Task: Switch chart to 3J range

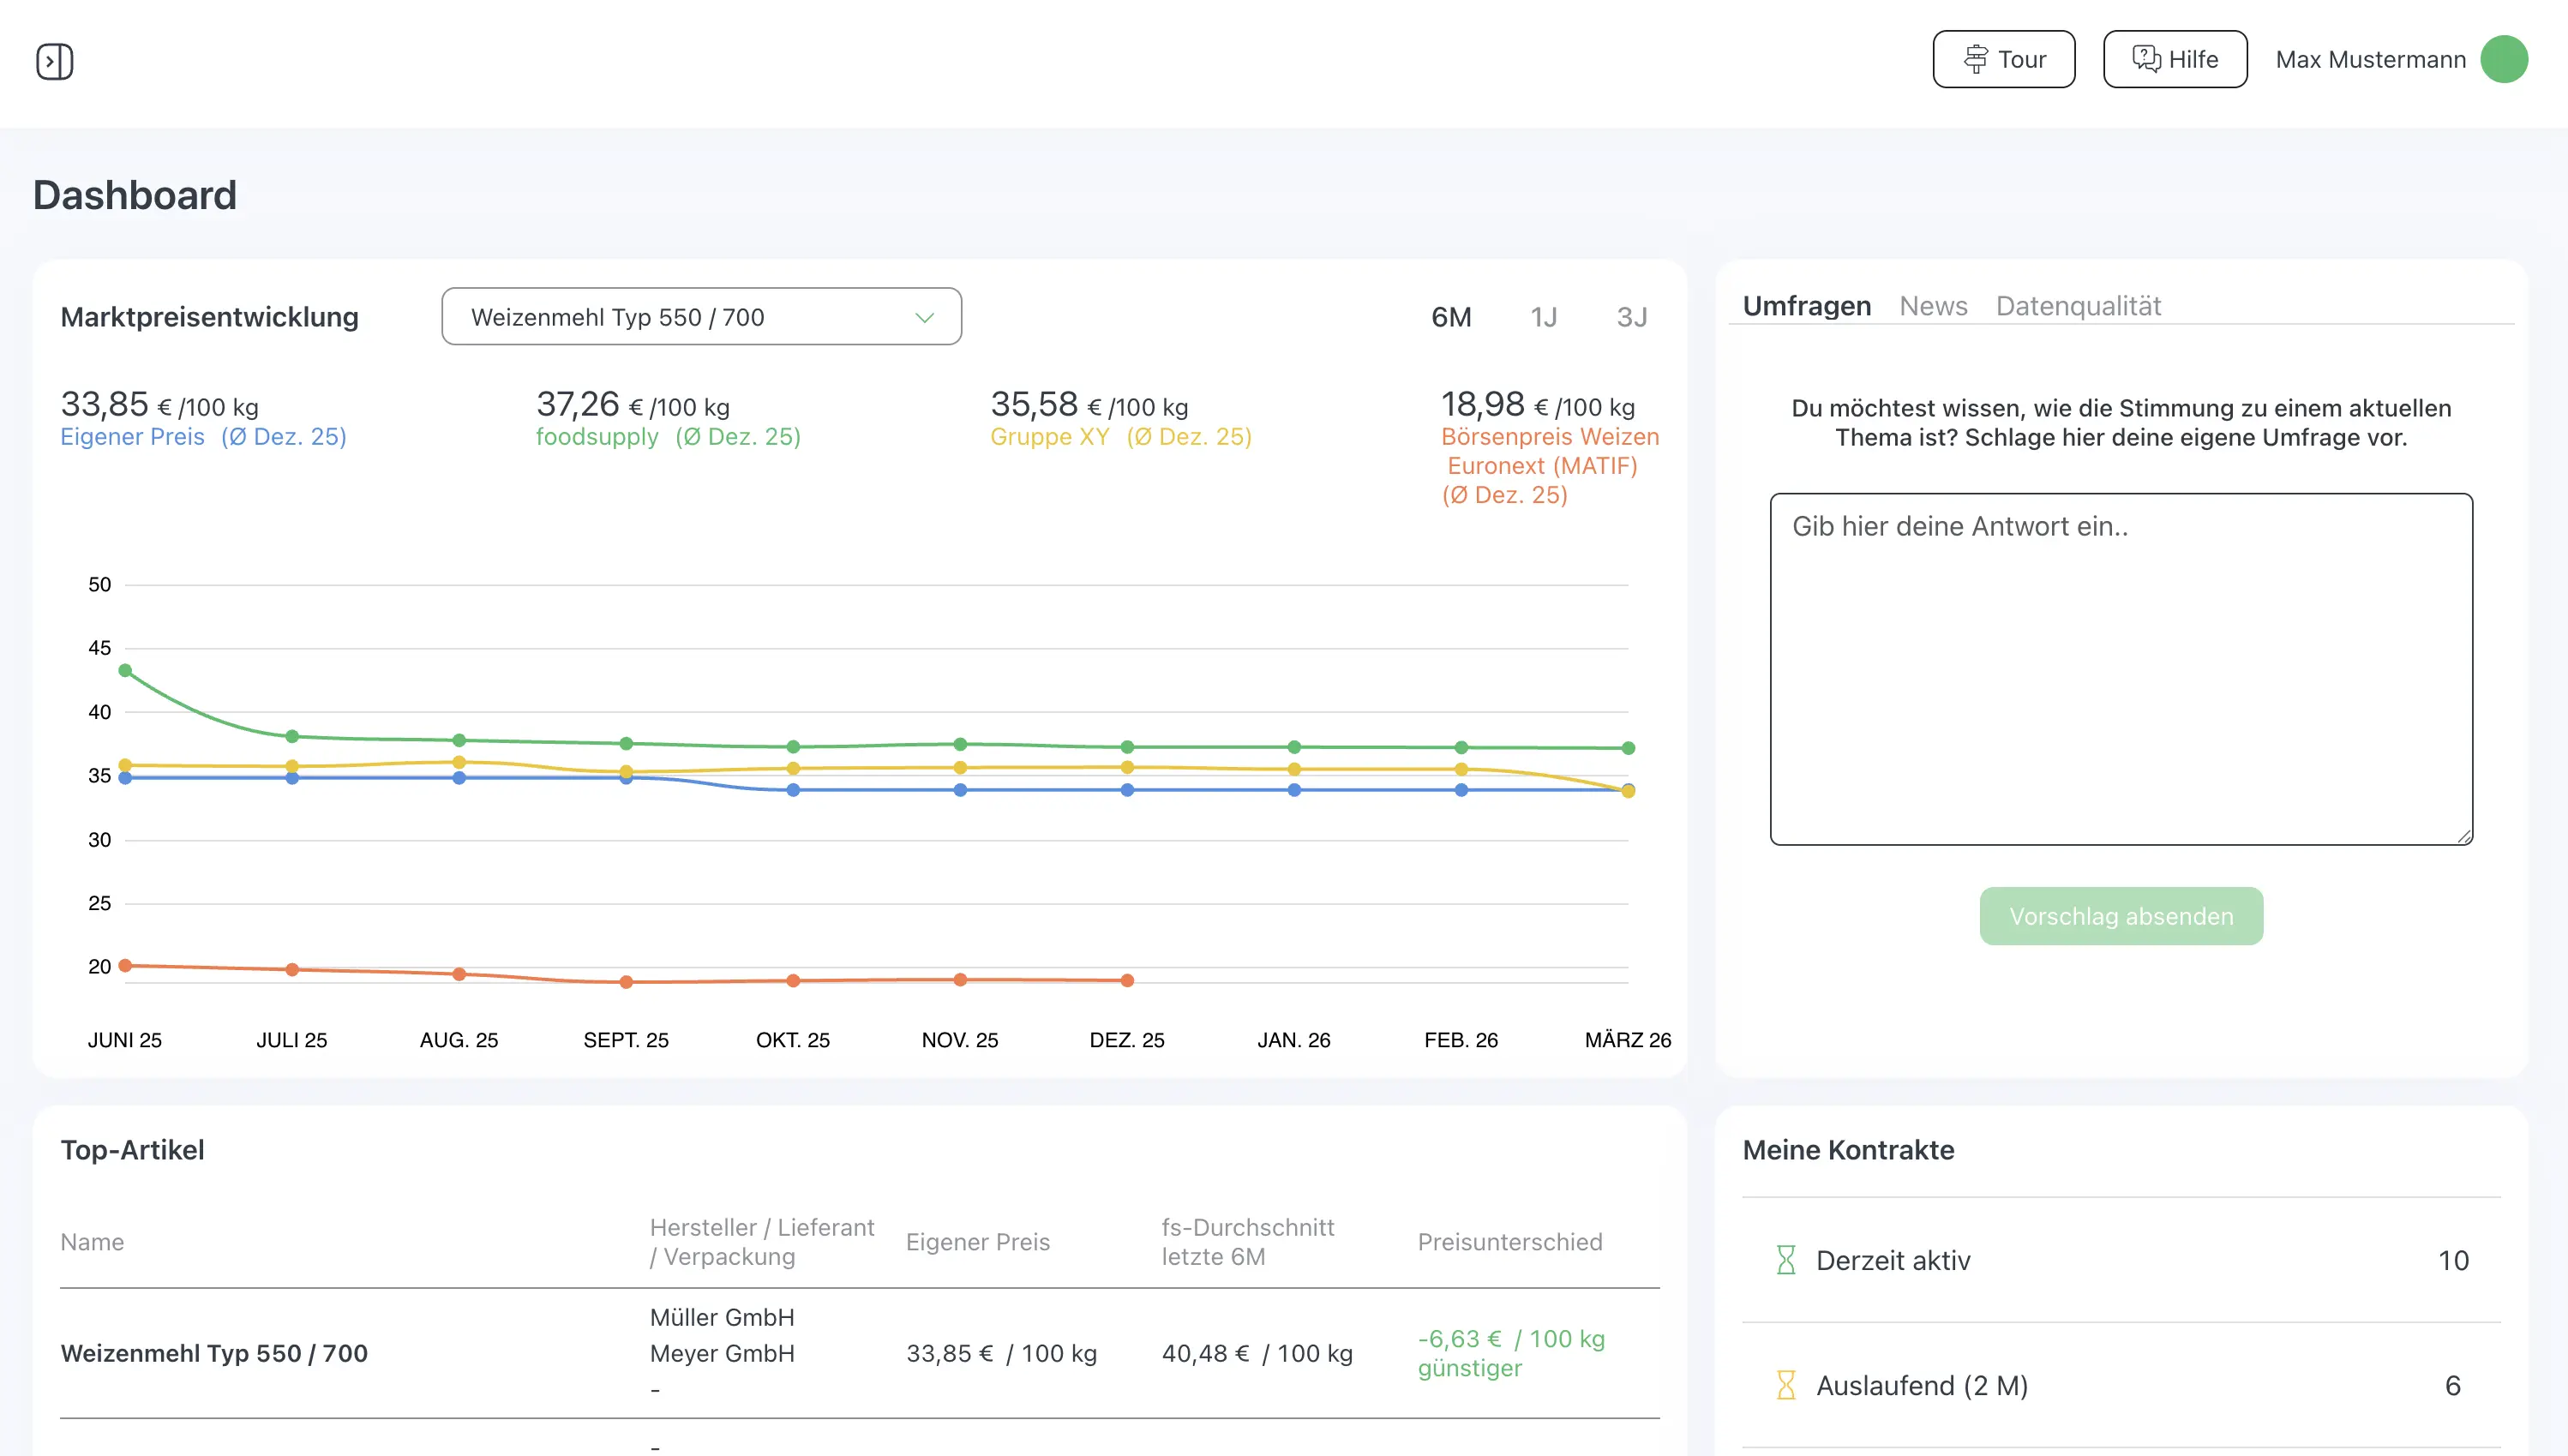Action: (1631, 318)
